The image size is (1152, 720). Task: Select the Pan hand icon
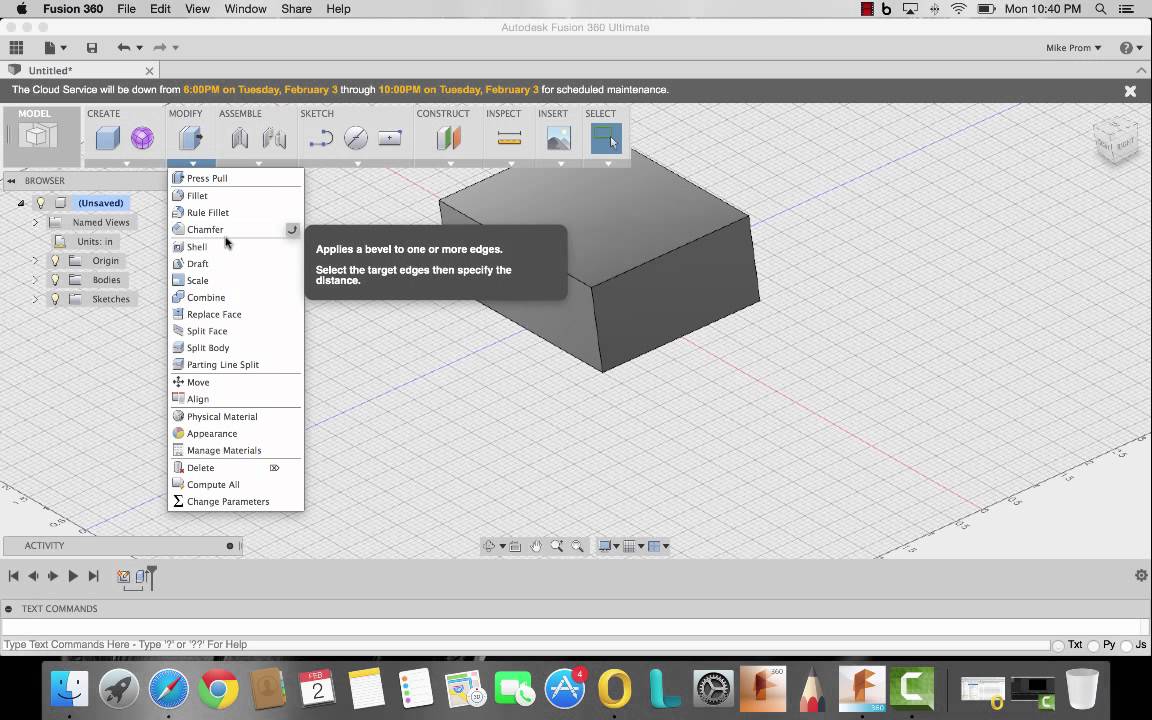pos(536,546)
